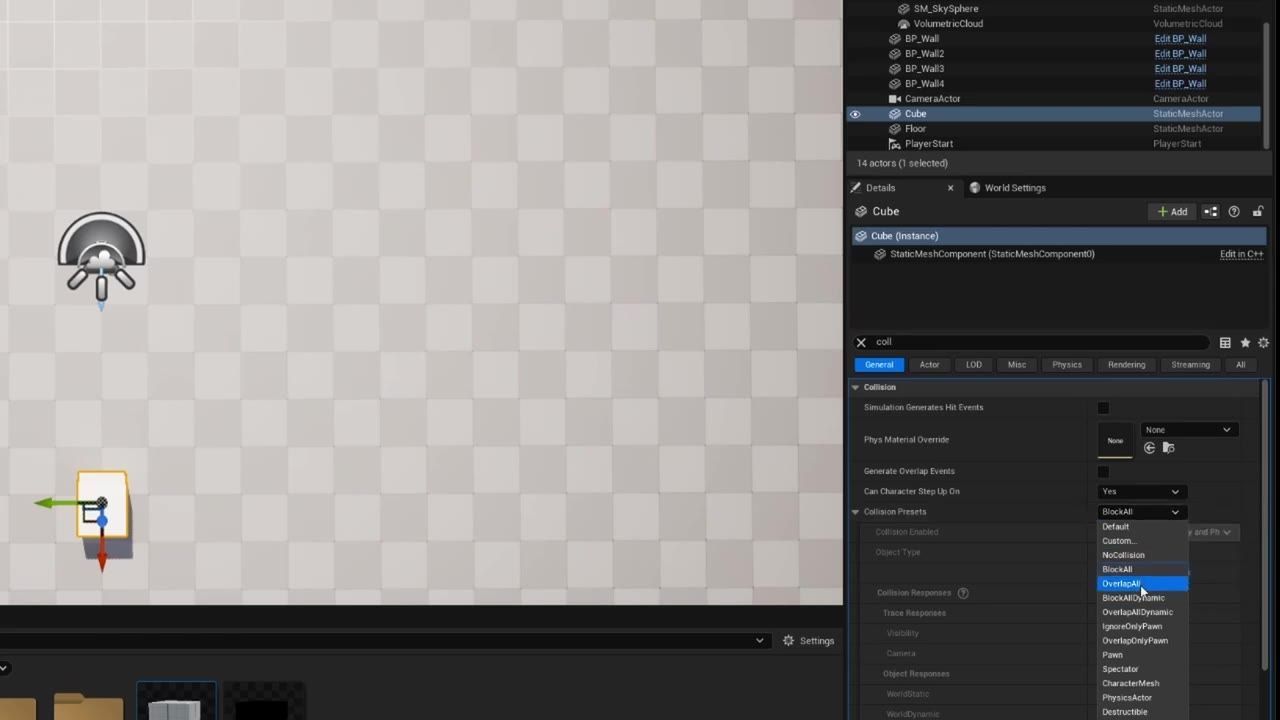Click the Add component button
This screenshot has height=720, width=1280.
click(1172, 212)
